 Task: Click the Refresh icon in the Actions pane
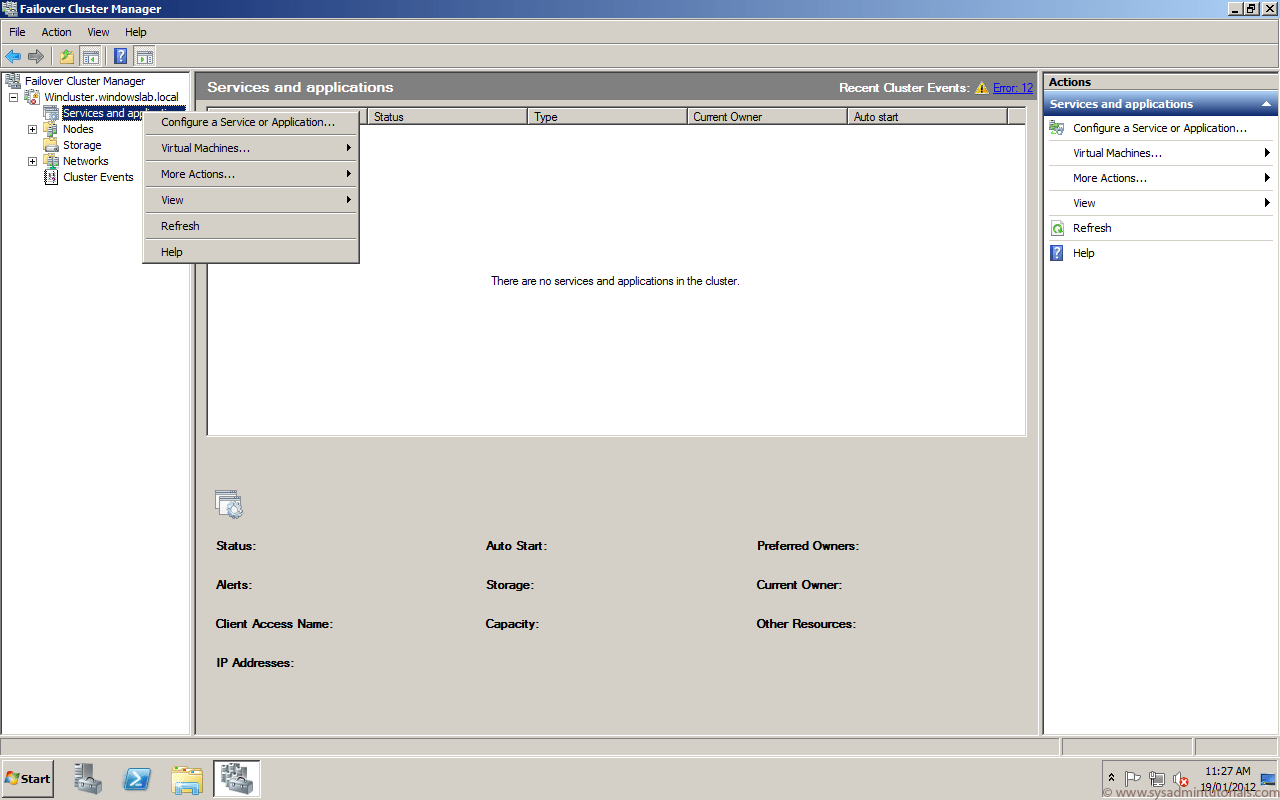click(1057, 228)
